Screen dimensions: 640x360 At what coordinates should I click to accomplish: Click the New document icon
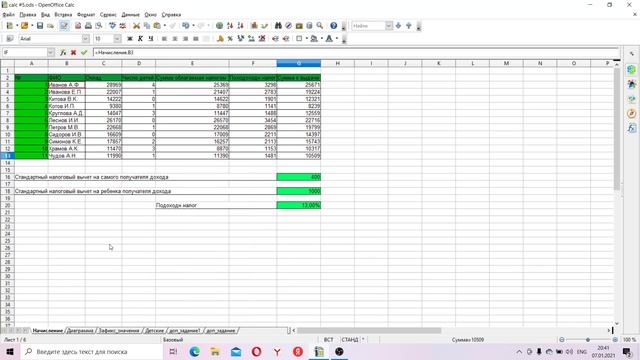tap(9, 26)
